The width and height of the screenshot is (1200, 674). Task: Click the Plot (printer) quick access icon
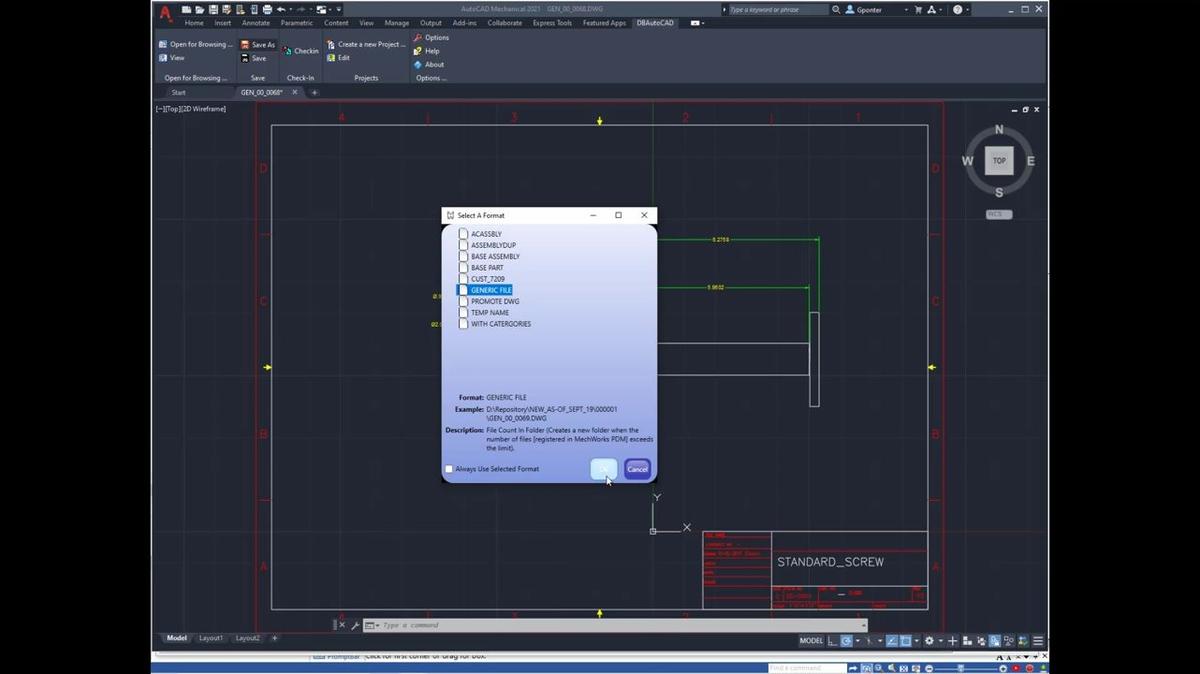coord(266,10)
